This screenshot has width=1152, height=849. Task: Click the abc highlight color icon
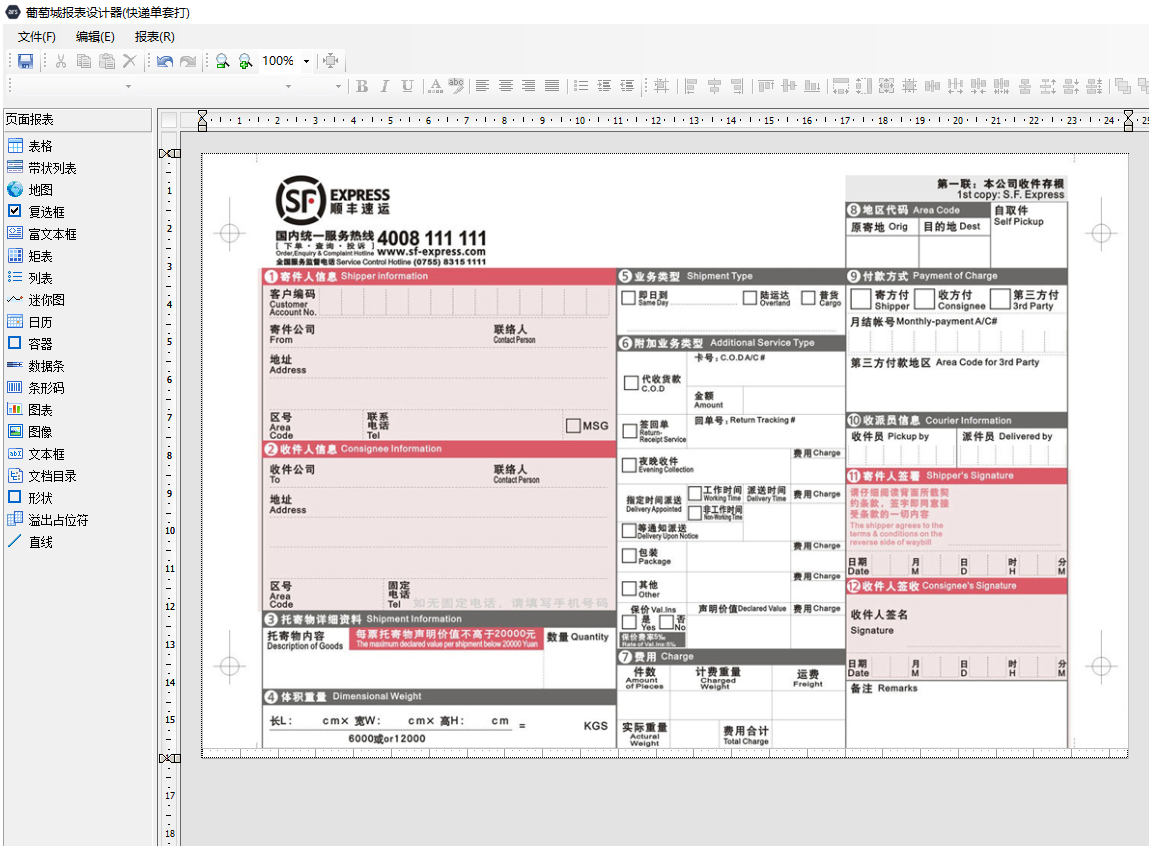coord(456,86)
